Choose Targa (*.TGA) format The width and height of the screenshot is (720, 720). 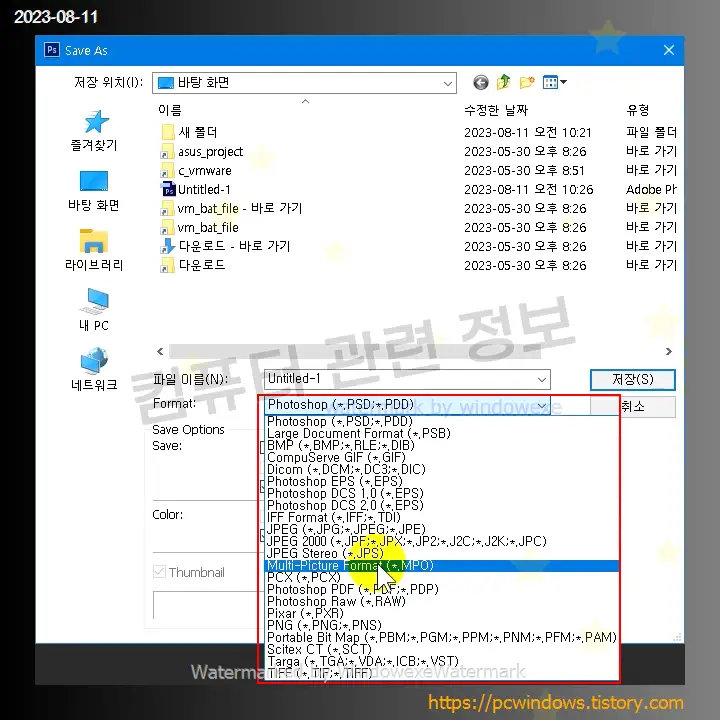(442, 661)
